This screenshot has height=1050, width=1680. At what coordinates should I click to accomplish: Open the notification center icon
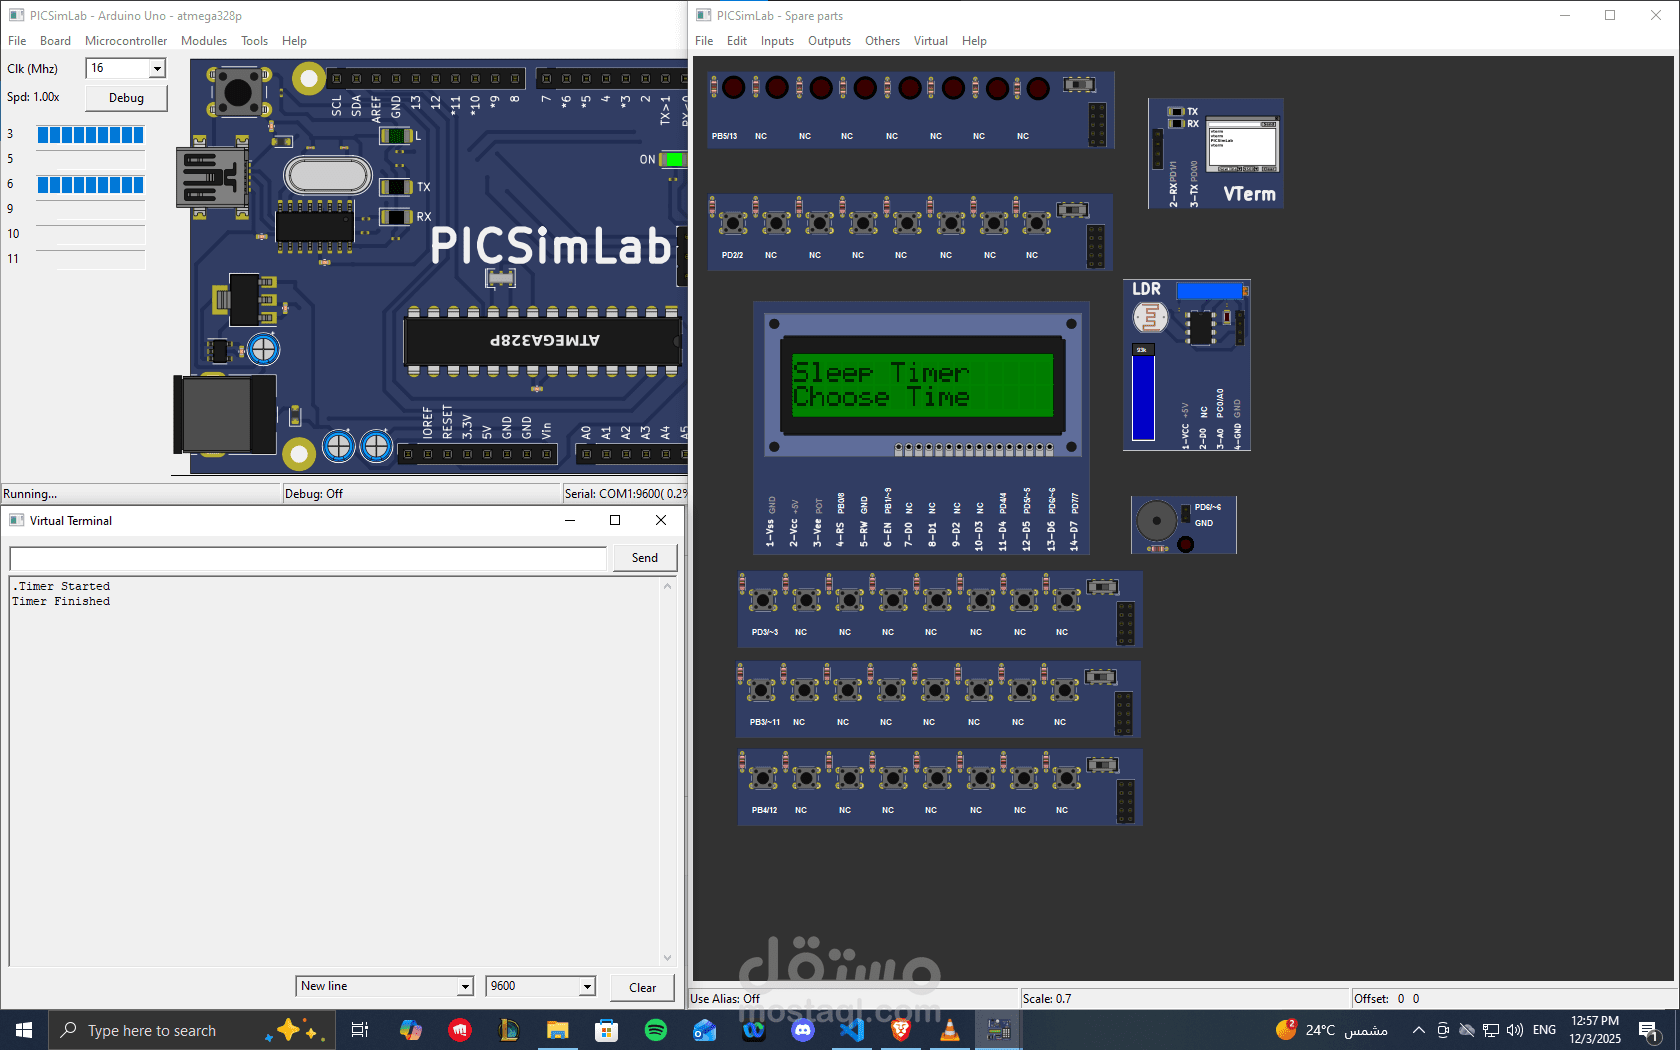coord(1649,1030)
